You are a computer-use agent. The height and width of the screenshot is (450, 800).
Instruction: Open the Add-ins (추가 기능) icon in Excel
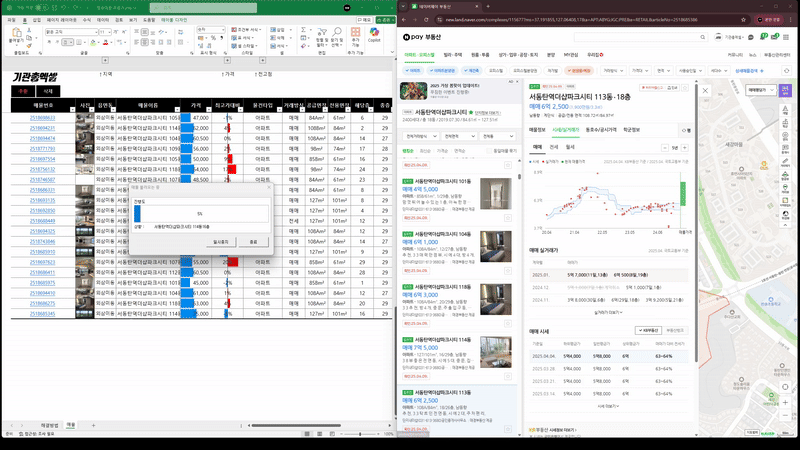pyautogui.click(x=356, y=35)
